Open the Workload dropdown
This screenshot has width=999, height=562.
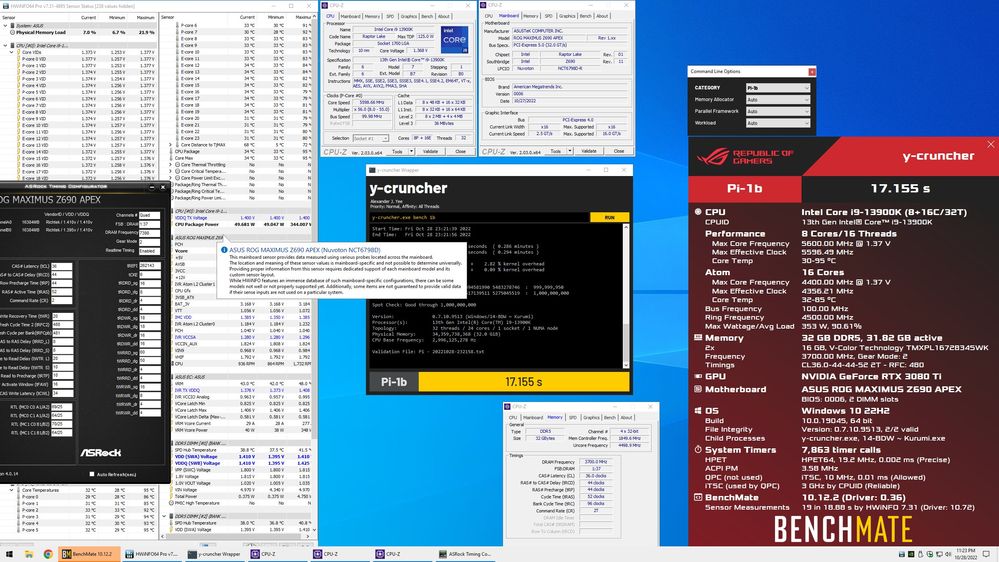777,123
